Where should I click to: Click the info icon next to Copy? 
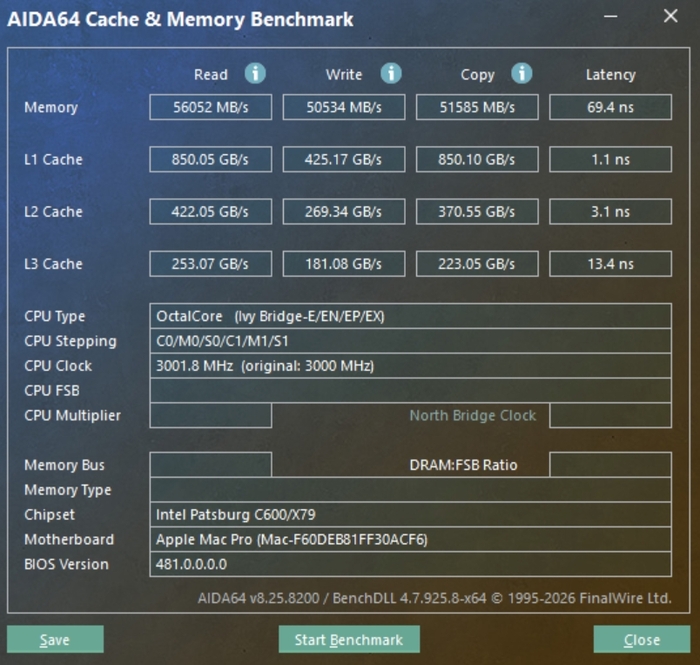521,74
